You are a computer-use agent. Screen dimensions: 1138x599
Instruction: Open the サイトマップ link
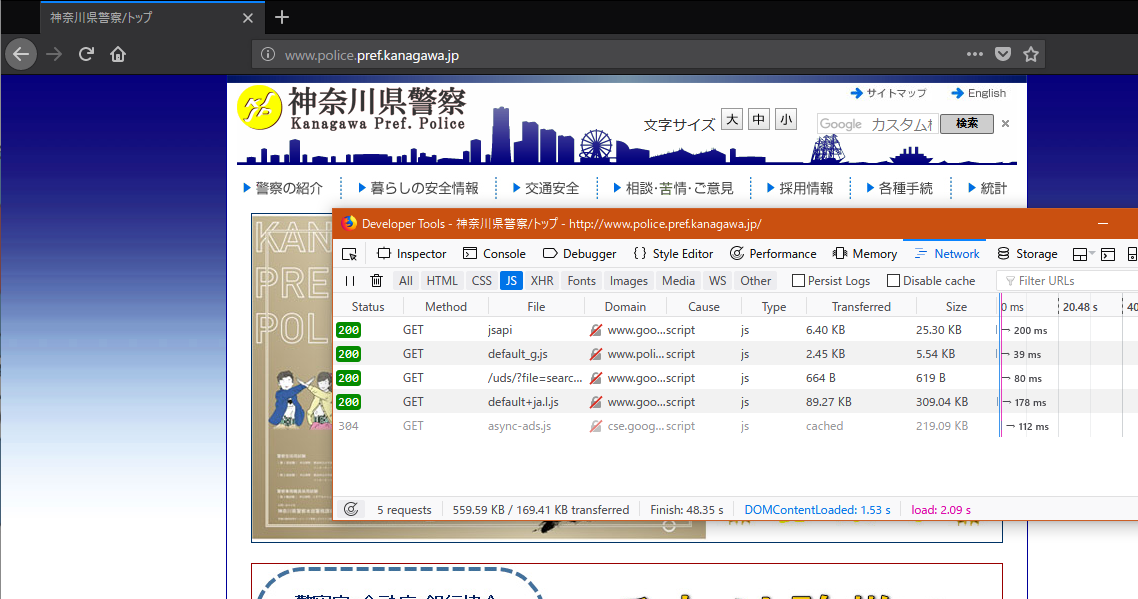click(x=888, y=93)
